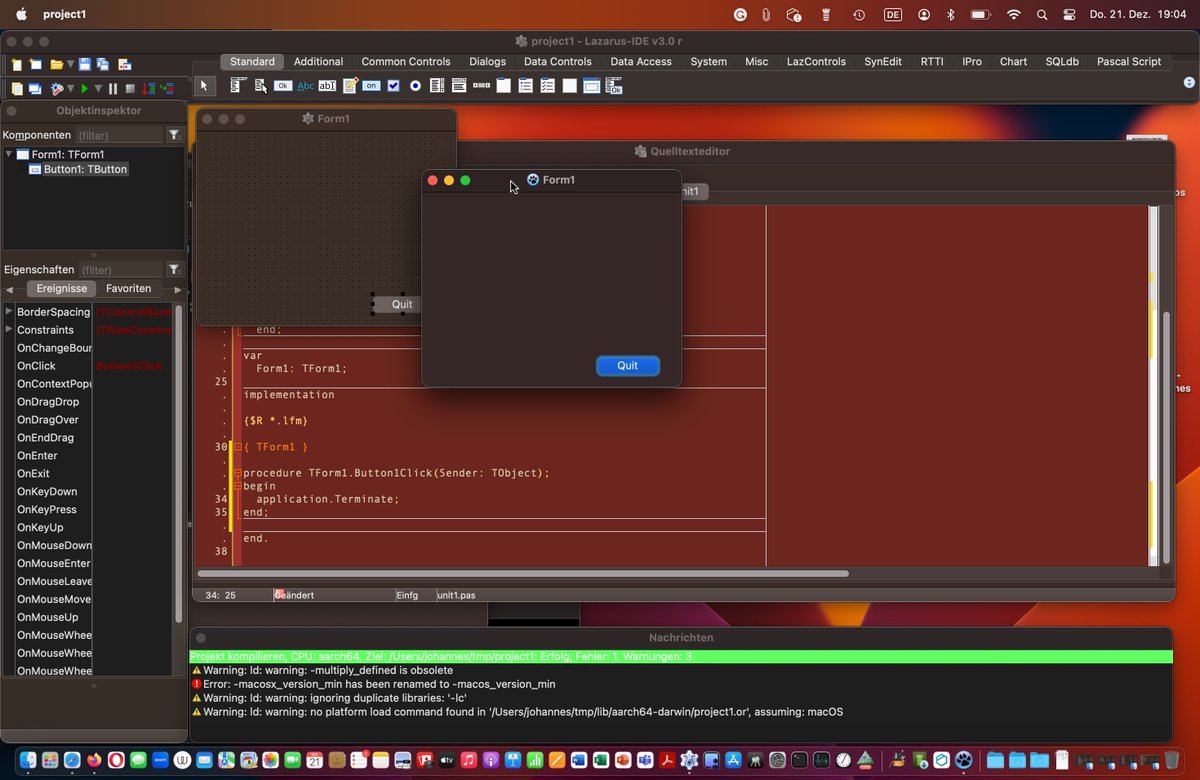
Task: Click the Open folder toolbar icon
Action: click(x=57, y=64)
